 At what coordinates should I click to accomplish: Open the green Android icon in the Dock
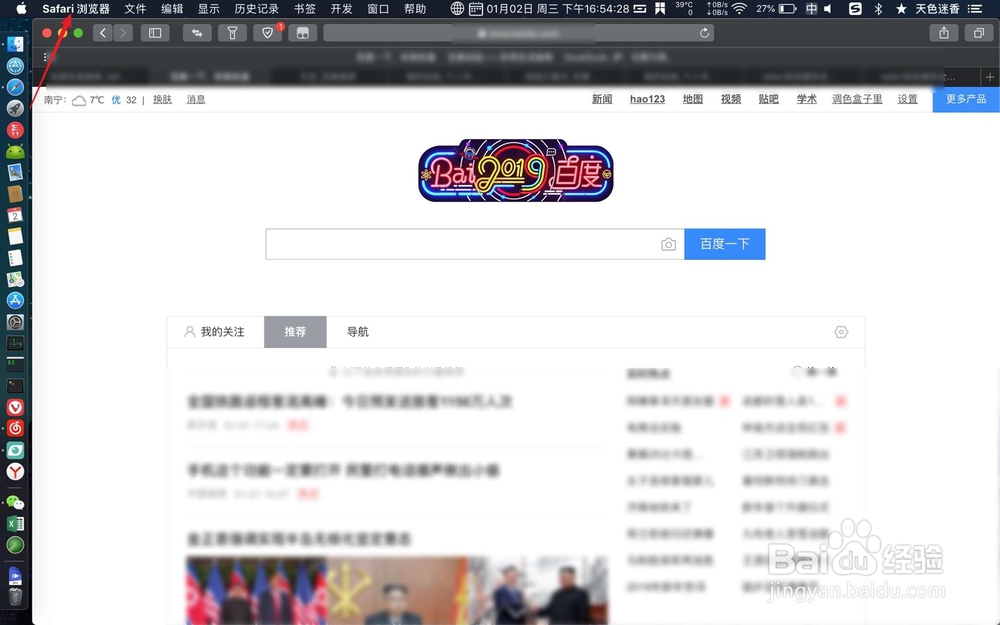[15, 151]
